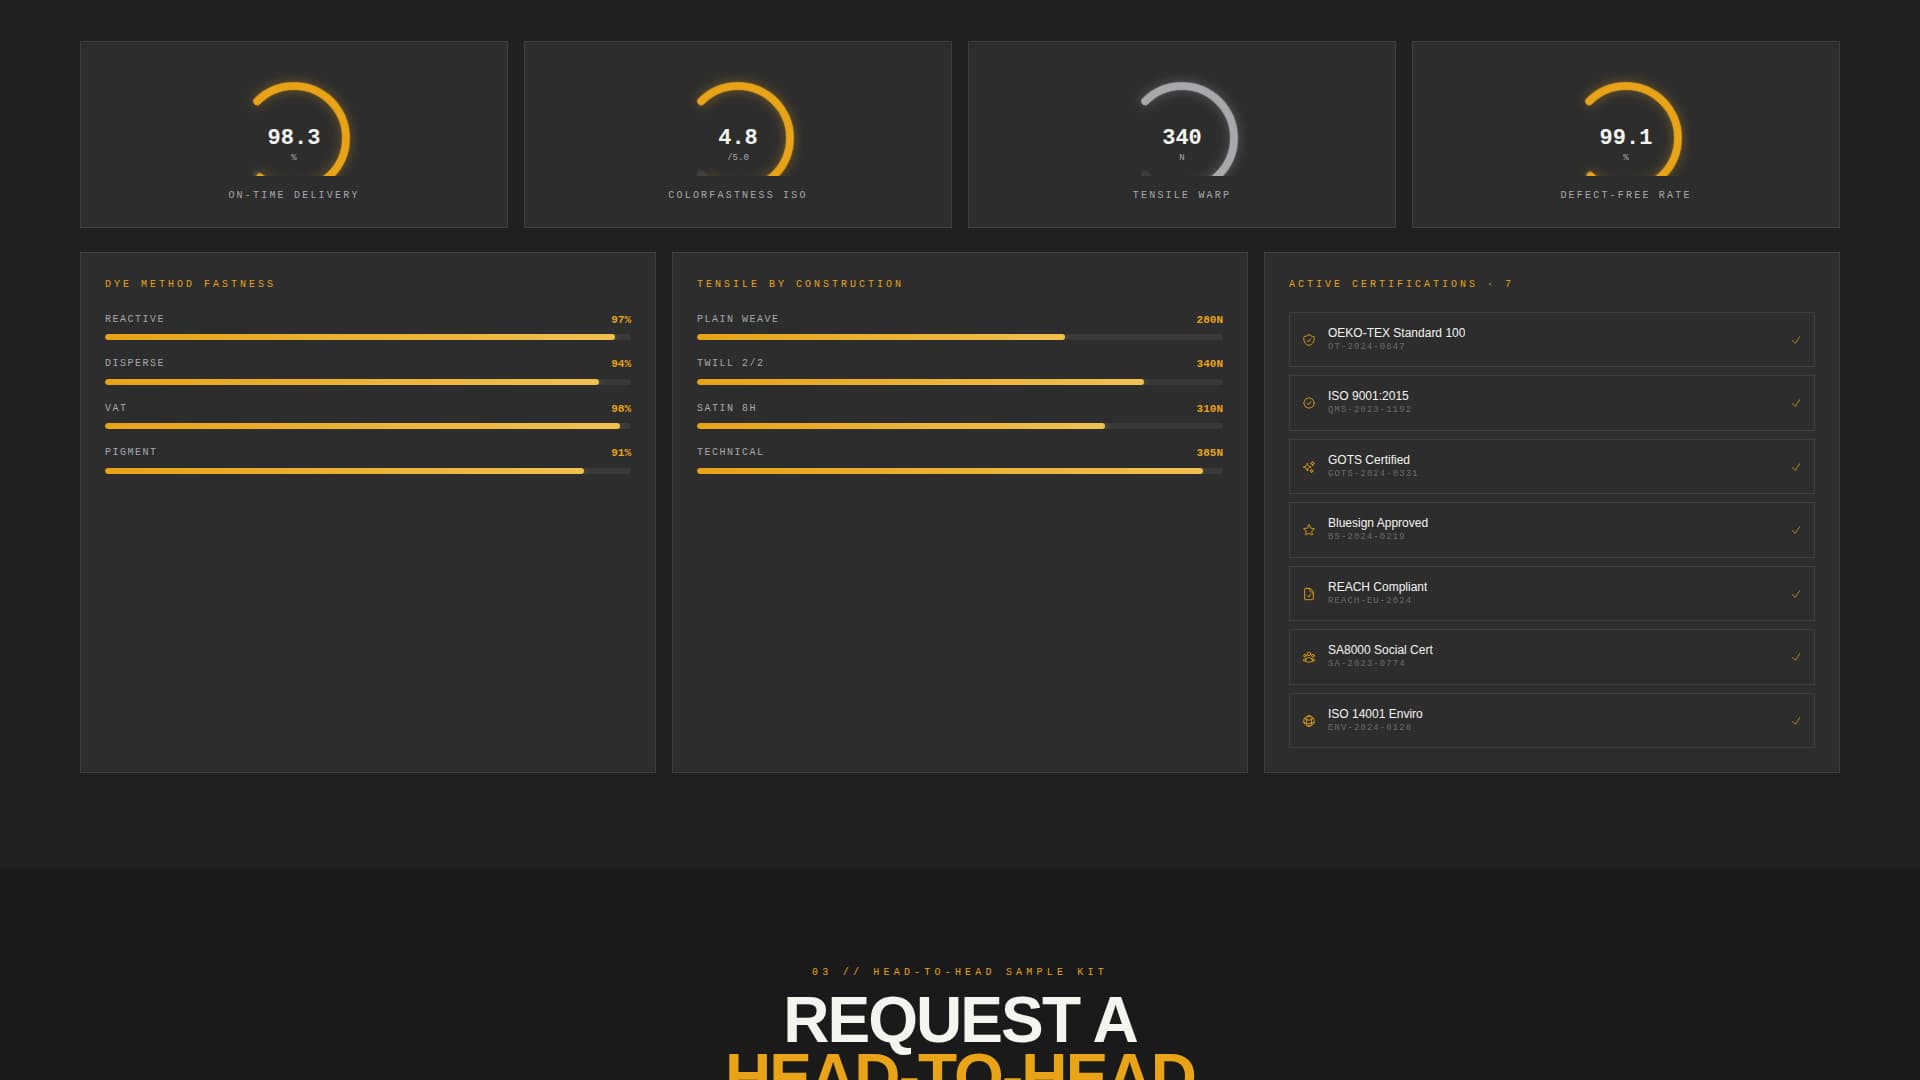Image resolution: width=1920 pixels, height=1080 pixels.
Task: Open the Dye Method Fastness panel header
Action: point(190,284)
